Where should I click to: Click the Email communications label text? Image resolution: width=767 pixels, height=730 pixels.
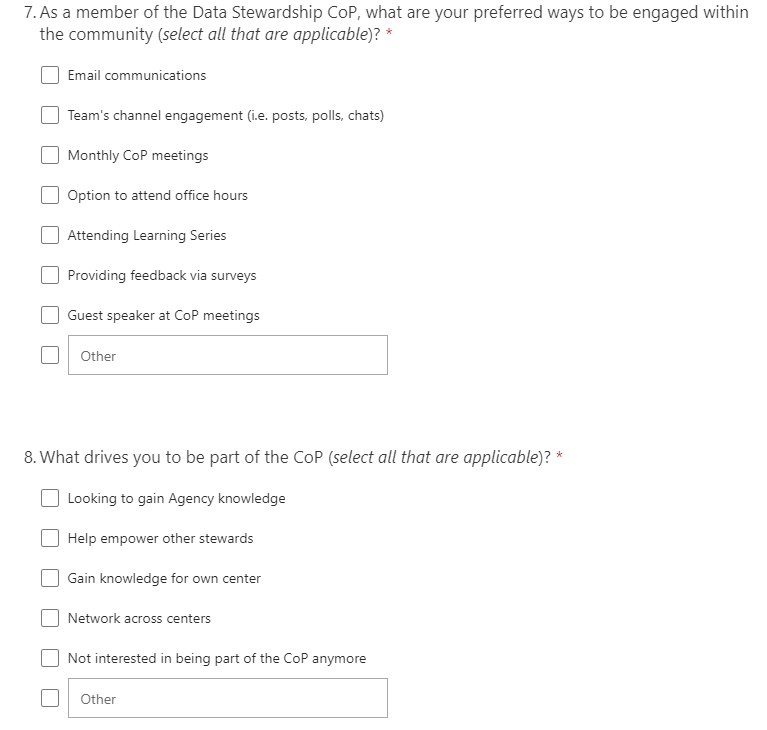click(137, 76)
